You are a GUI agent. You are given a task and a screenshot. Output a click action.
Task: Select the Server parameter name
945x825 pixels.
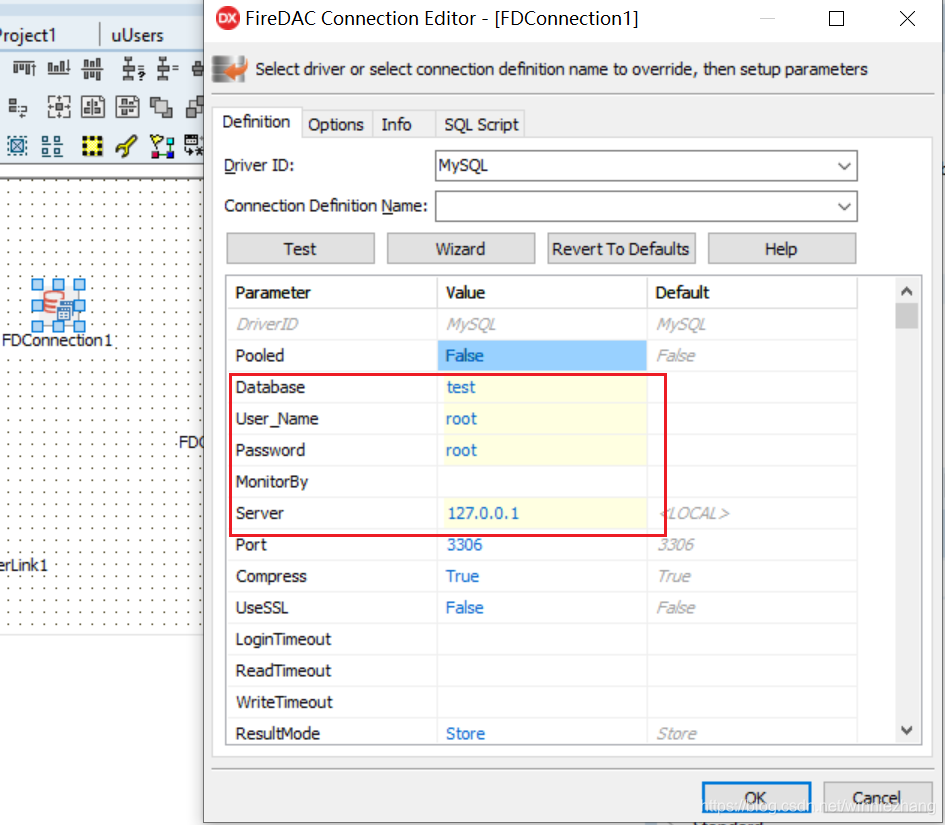coord(259,513)
